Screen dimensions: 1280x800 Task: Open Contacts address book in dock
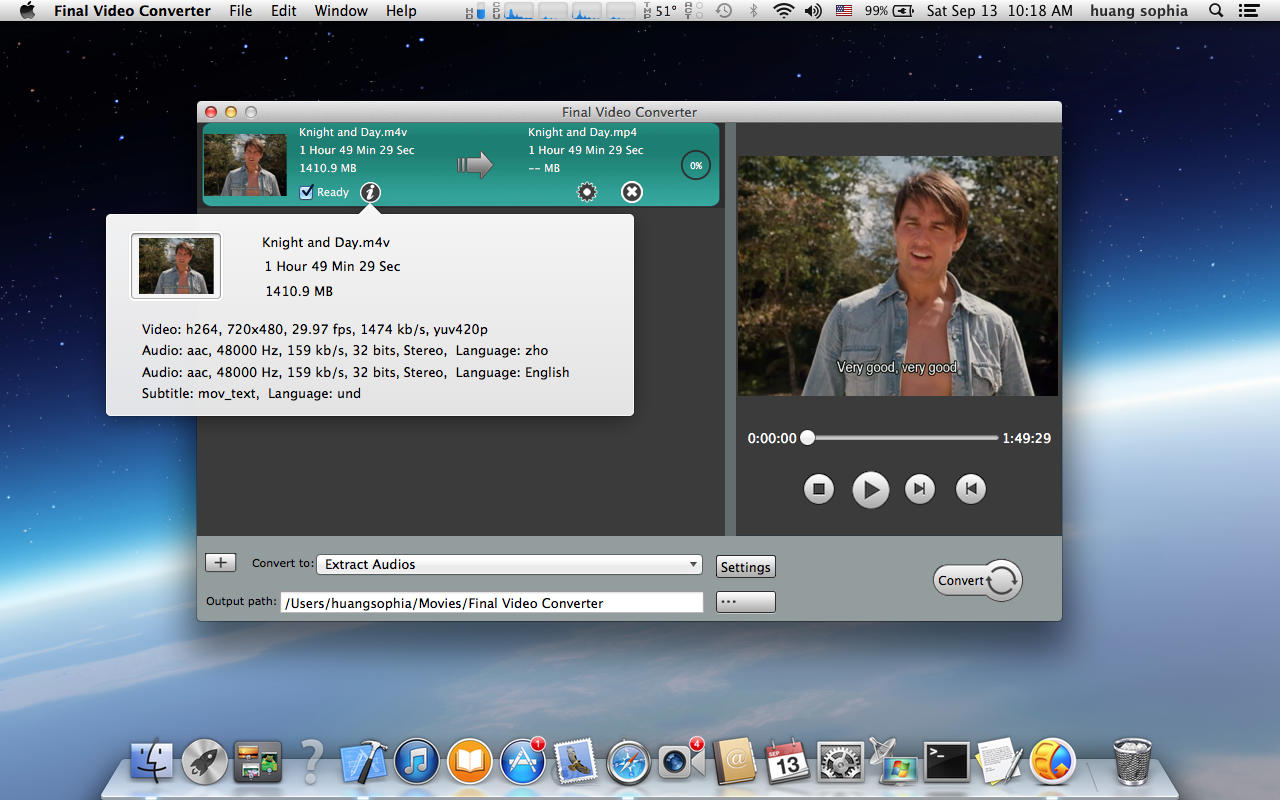[734, 762]
